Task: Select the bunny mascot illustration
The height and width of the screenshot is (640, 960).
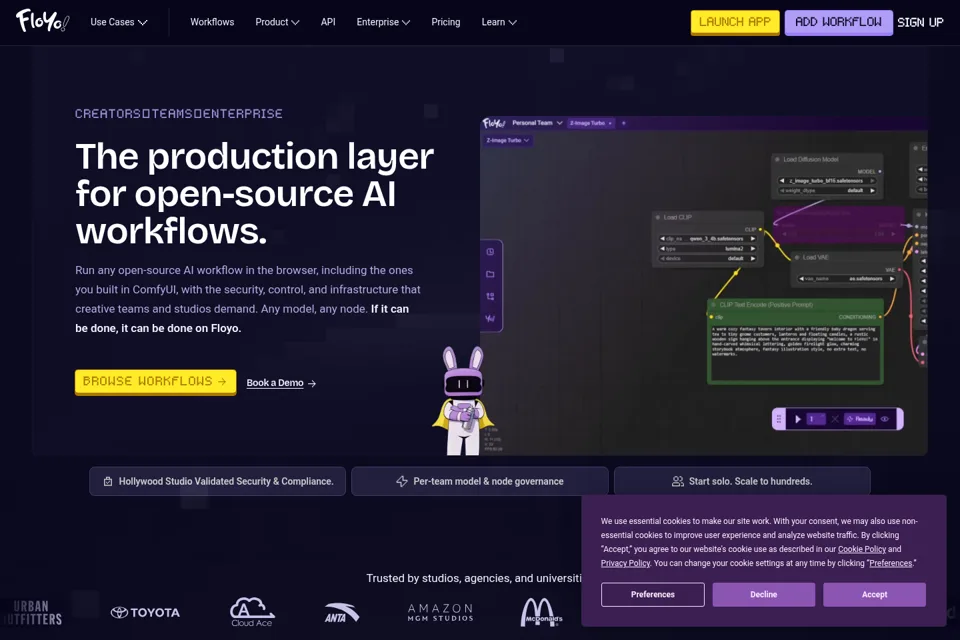Action: 463,401
